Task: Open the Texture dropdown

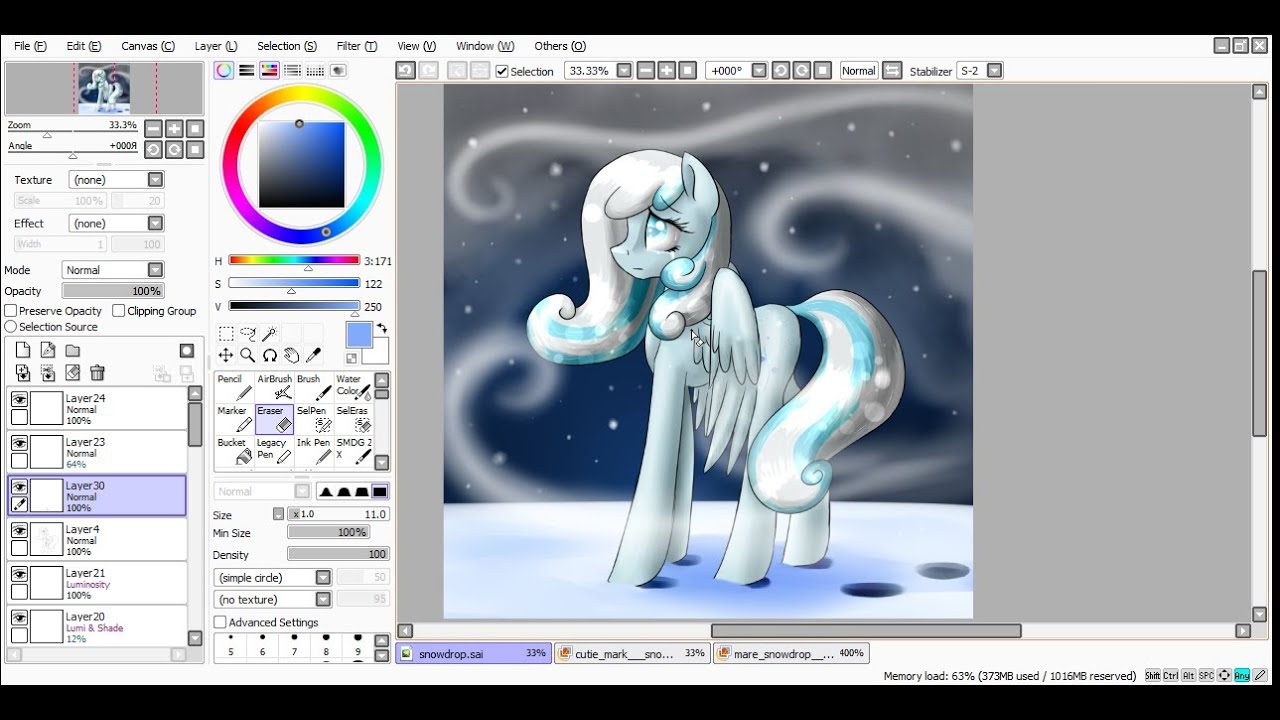Action: [116, 180]
